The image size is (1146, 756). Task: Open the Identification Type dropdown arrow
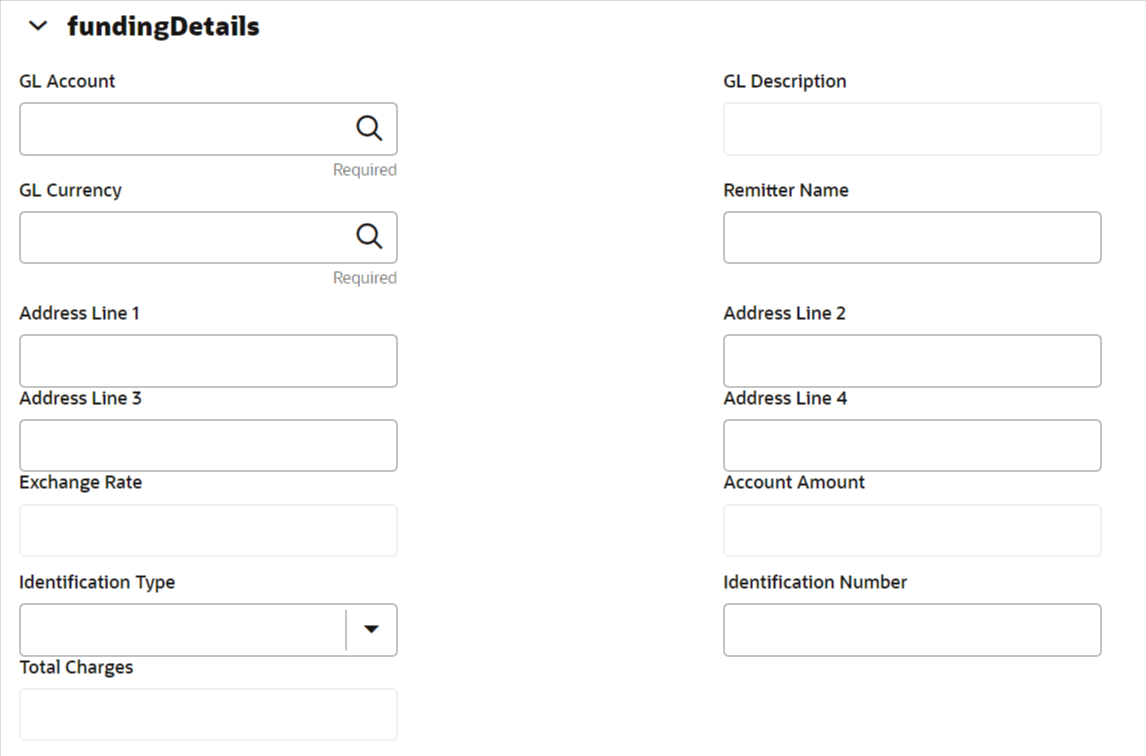coord(371,629)
